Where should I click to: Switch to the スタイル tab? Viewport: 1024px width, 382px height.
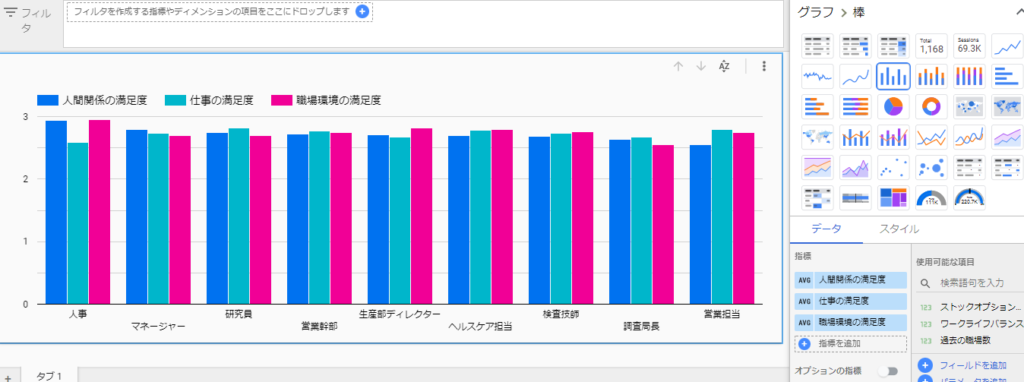coord(899,229)
